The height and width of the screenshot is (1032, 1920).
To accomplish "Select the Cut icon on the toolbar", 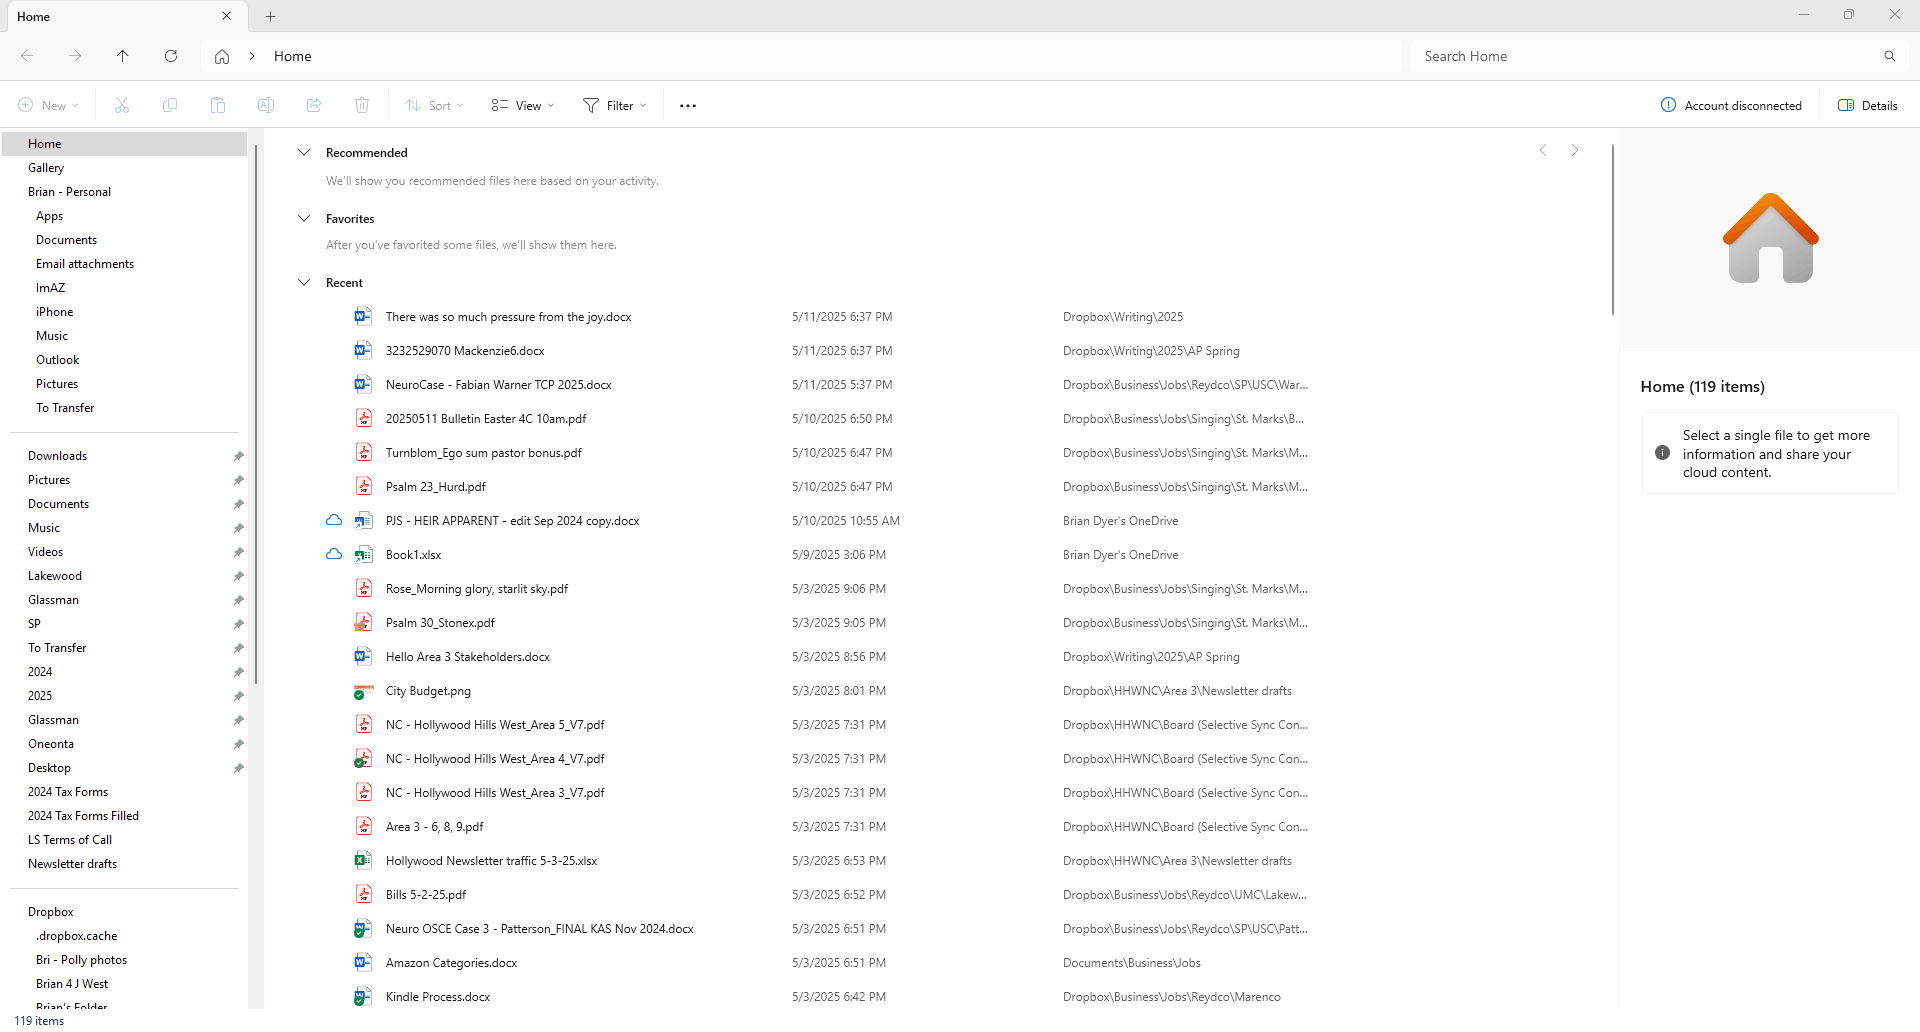I will [x=122, y=105].
